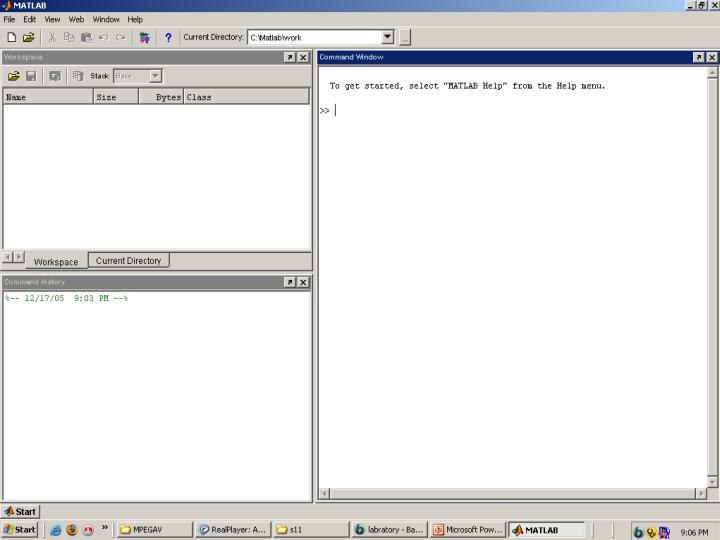This screenshot has height=540, width=720.
Task: Switch to the labratory browser taskbar window
Action: click(390, 529)
